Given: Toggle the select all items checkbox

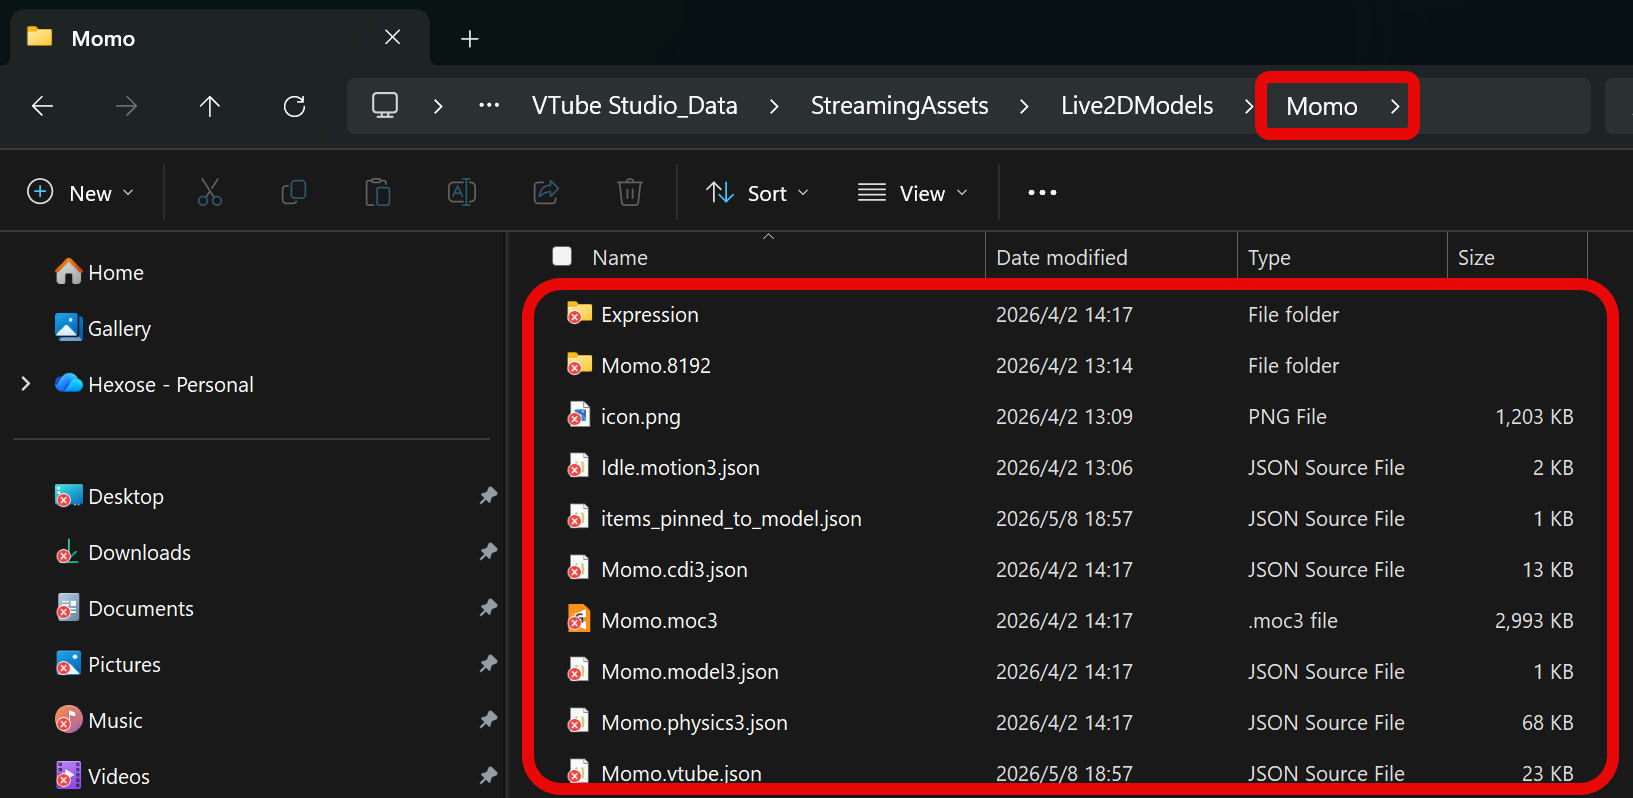Looking at the screenshot, I should click(x=562, y=257).
